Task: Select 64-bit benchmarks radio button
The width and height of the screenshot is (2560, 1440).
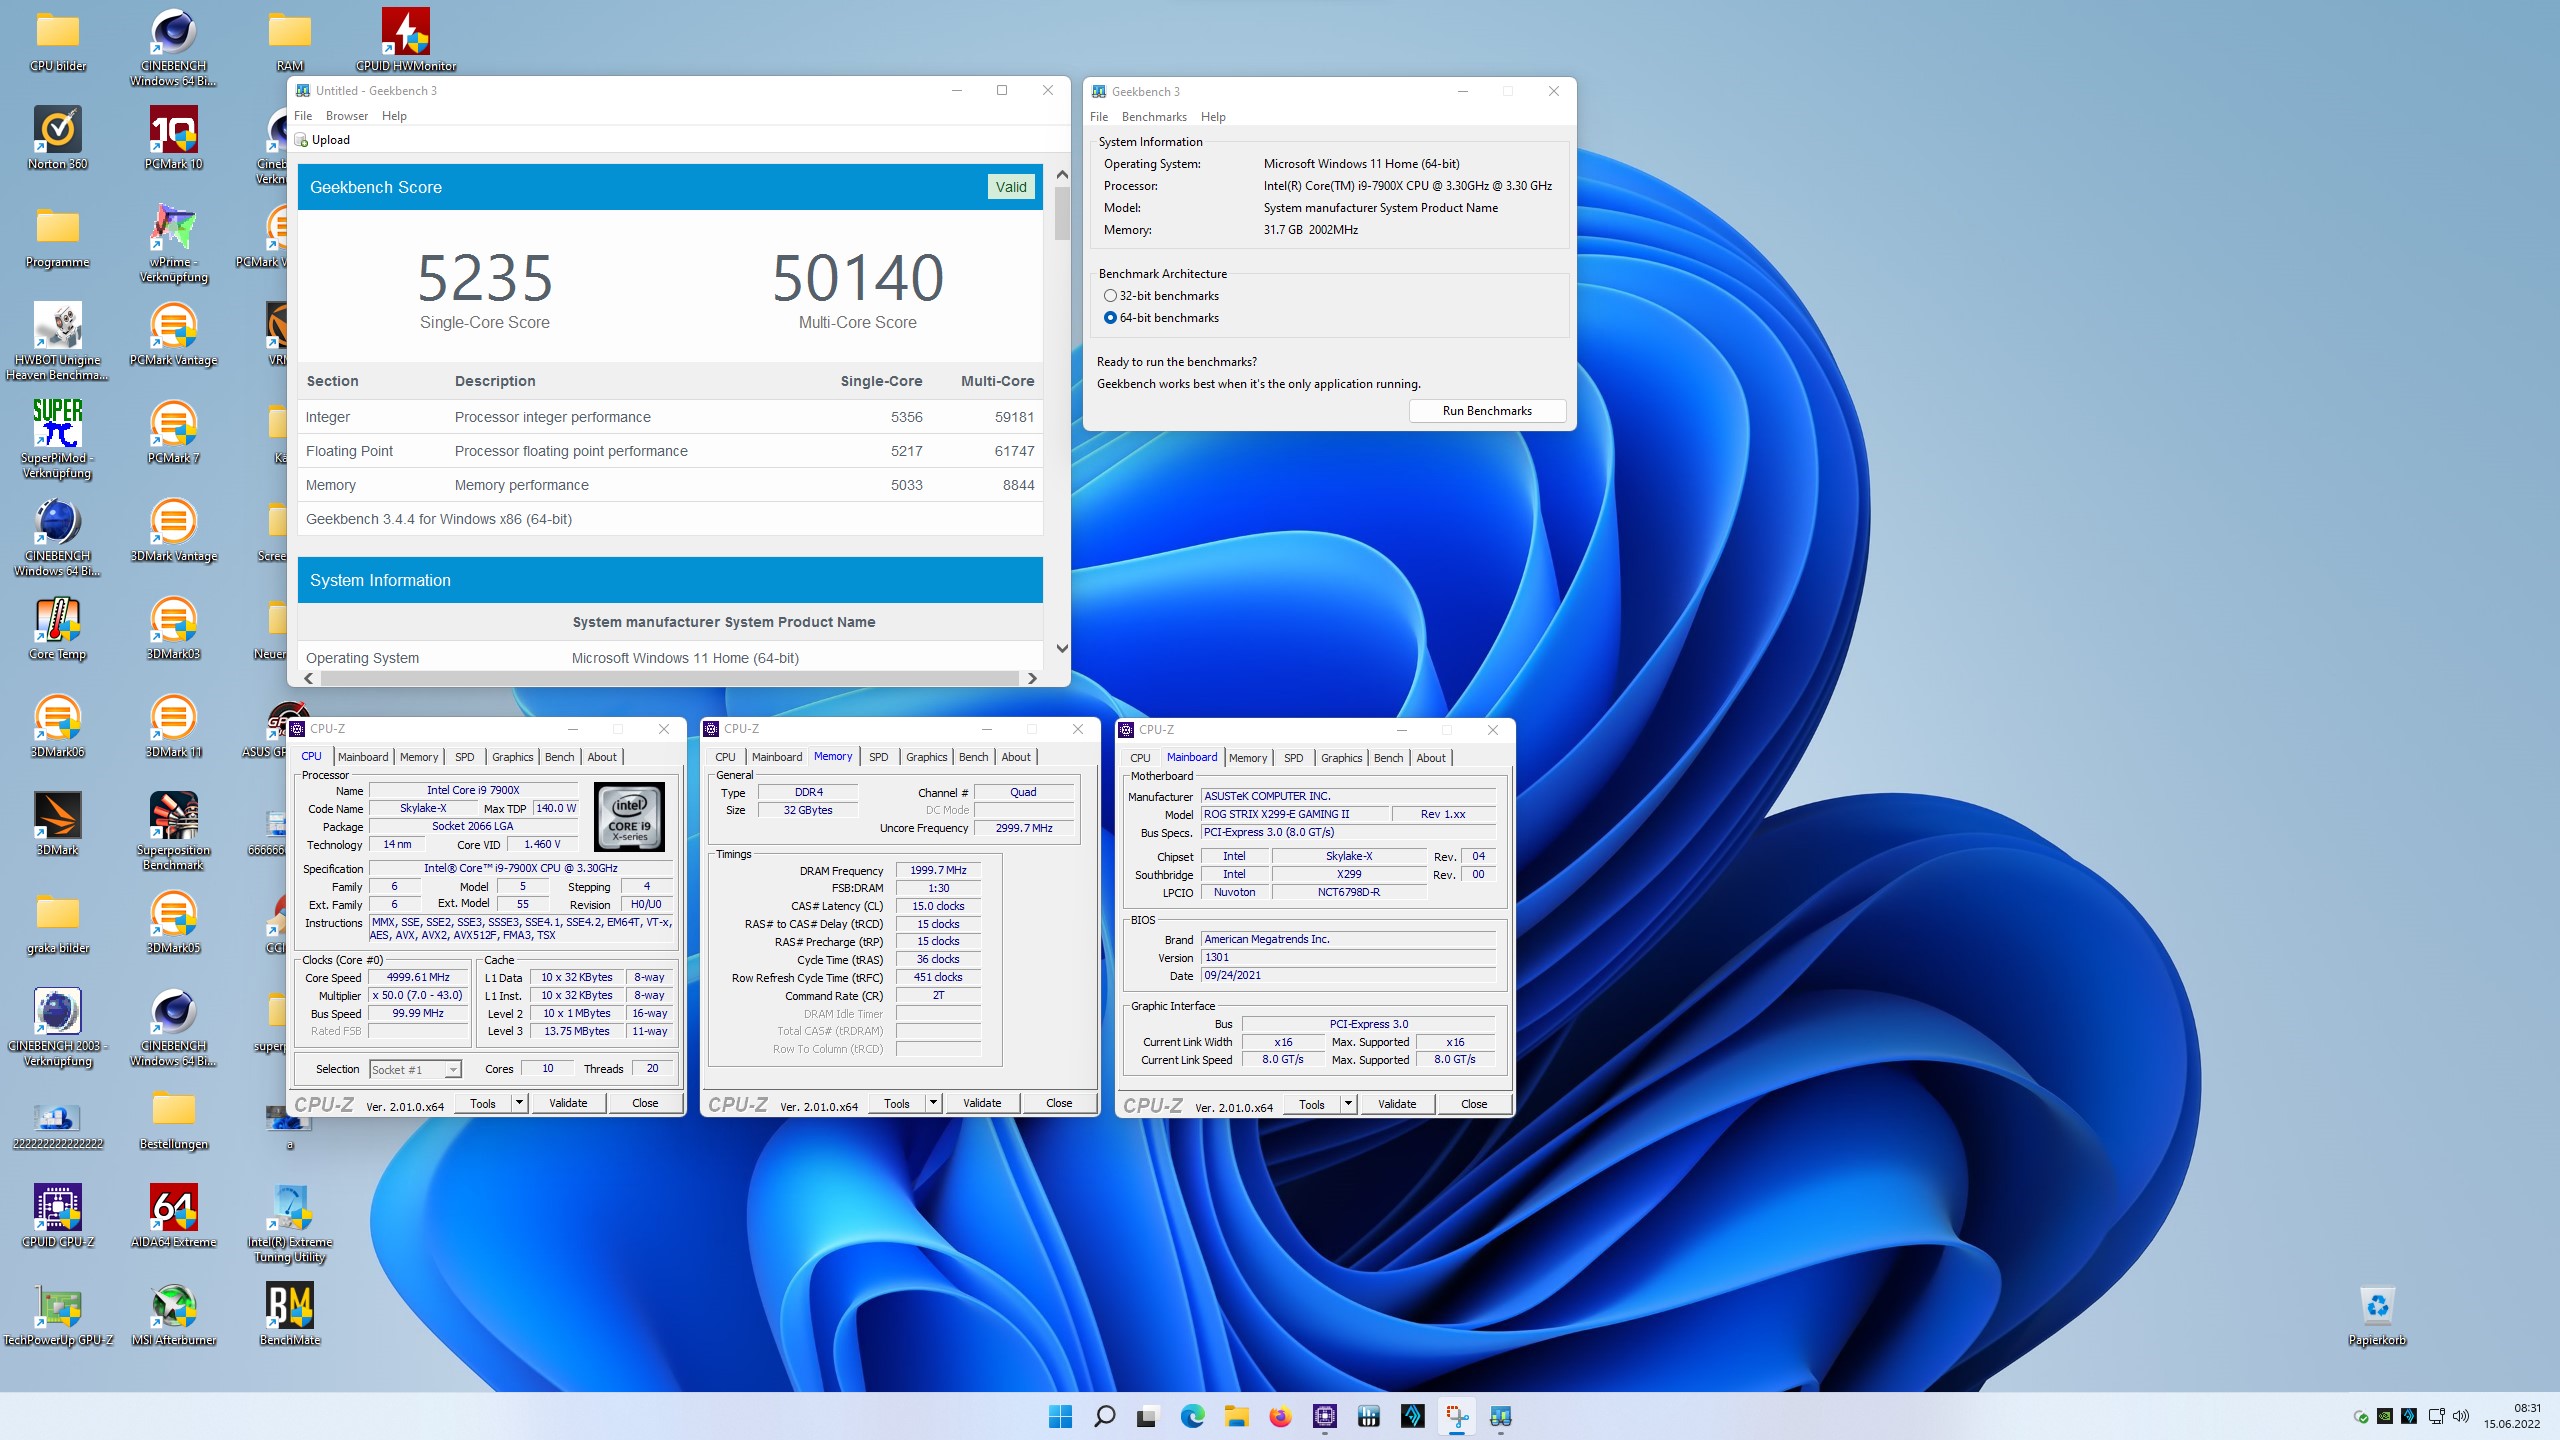Action: pyautogui.click(x=1110, y=318)
